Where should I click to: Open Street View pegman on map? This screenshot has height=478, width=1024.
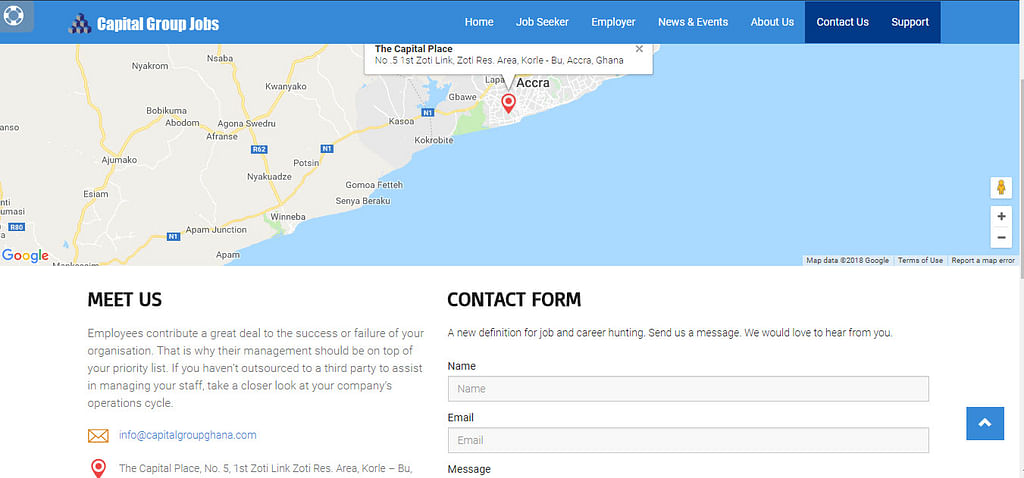click(1001, 187)
